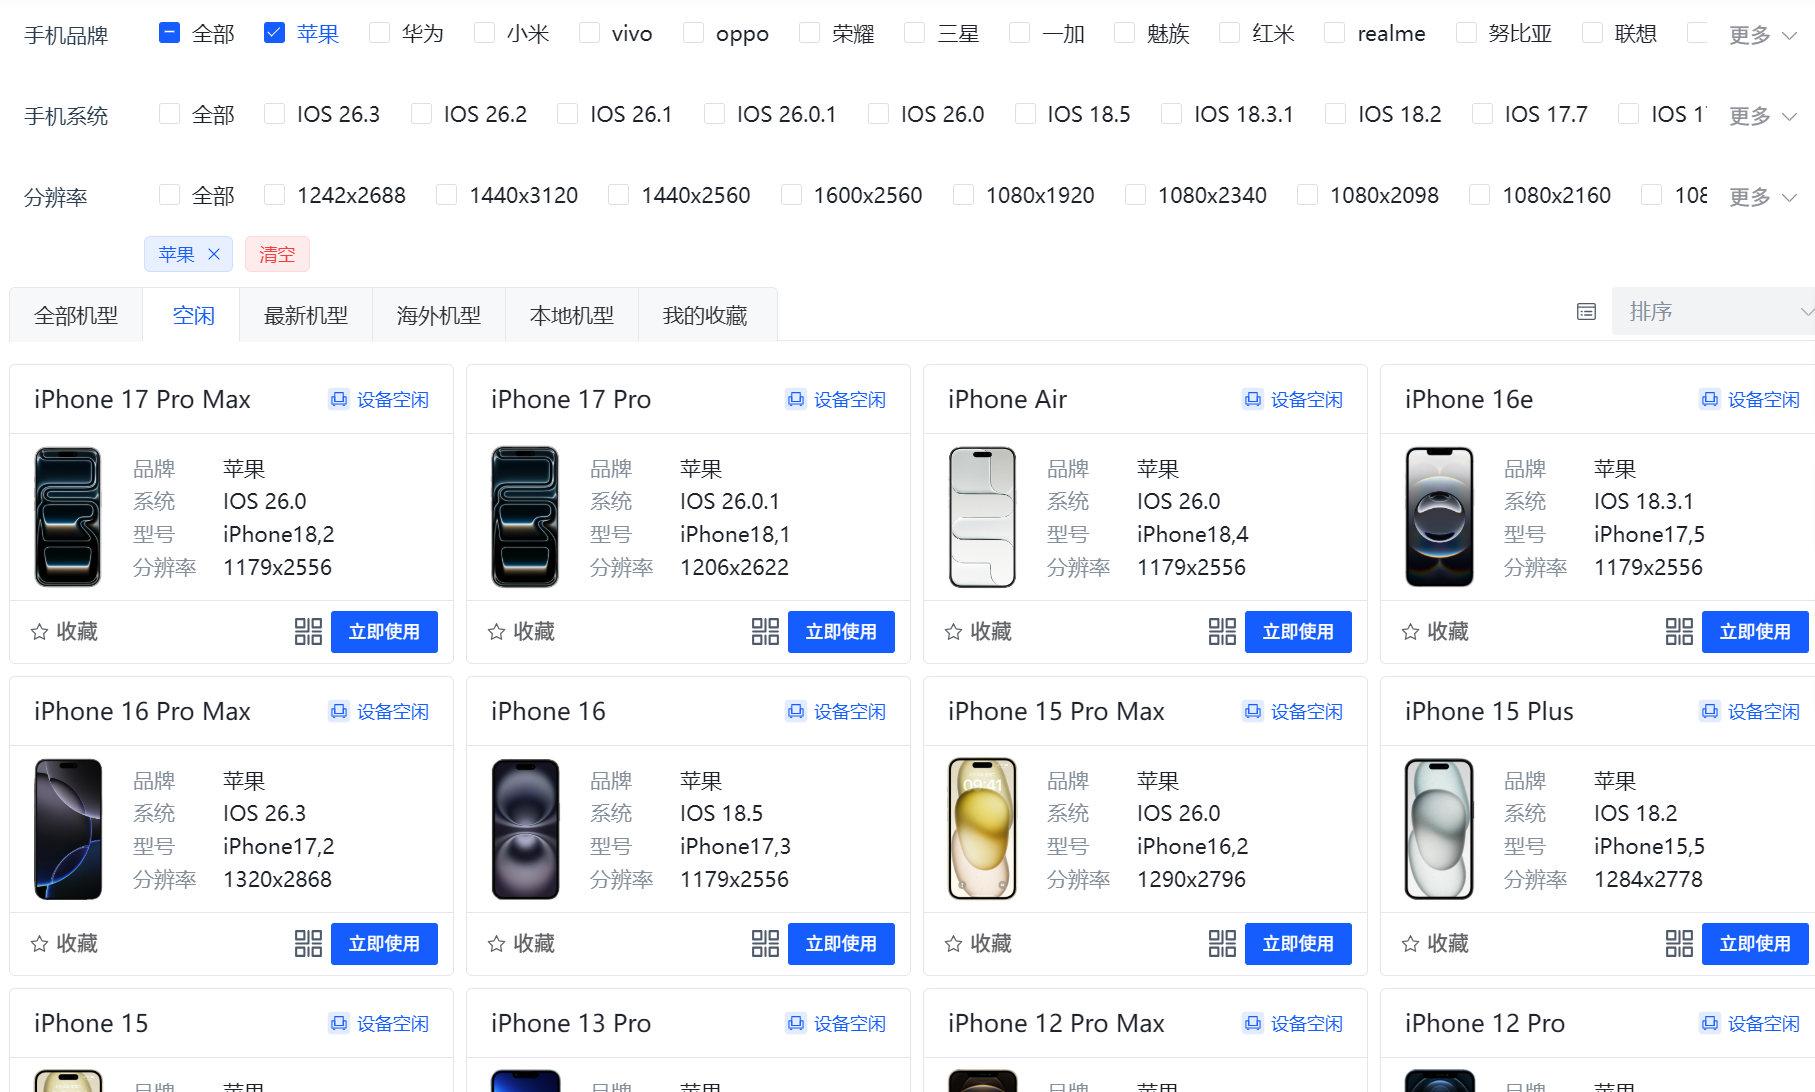Check the IOS 26.0 system checkbox
1815x1092 pixels.
[878, 114]
